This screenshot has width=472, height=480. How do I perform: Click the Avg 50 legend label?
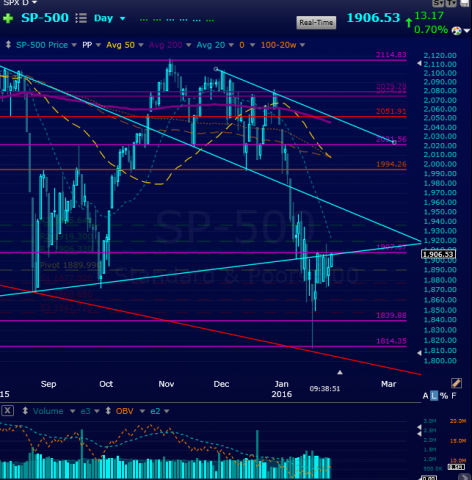[120, 45]
